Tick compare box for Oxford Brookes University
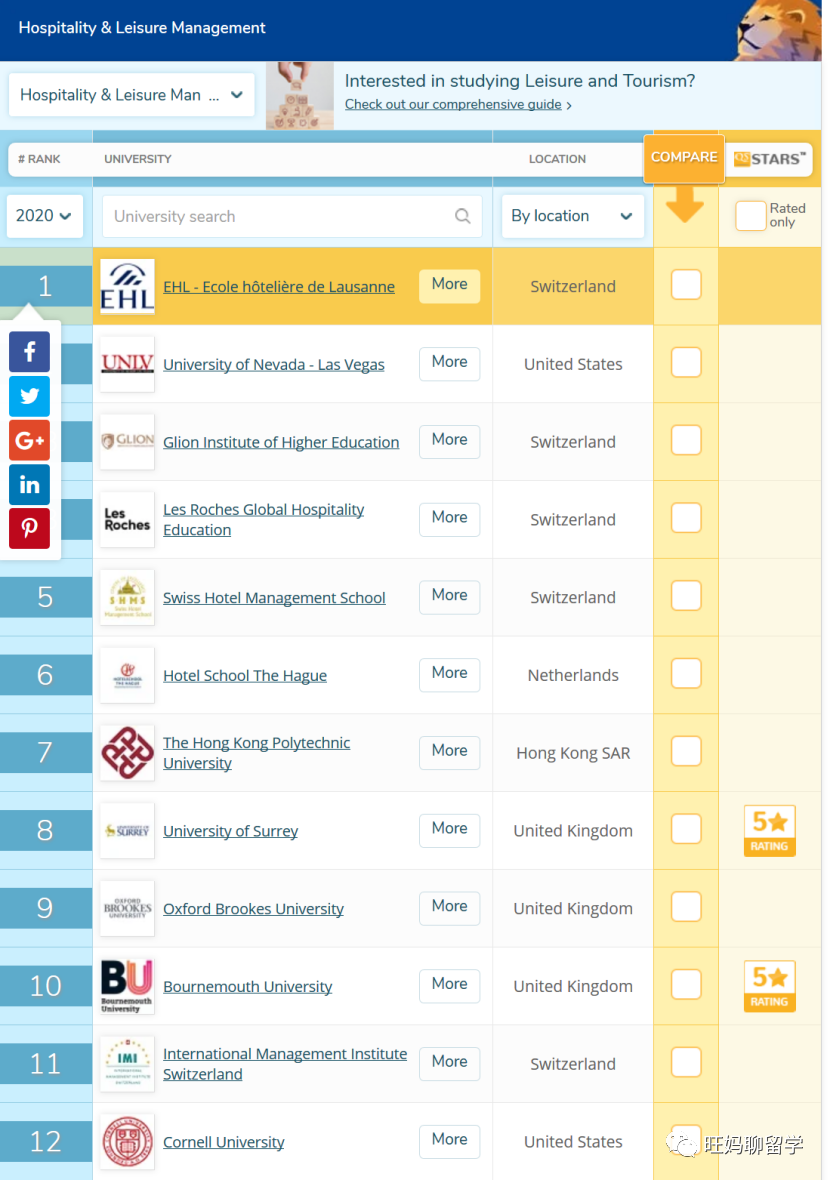 [686, 907]
